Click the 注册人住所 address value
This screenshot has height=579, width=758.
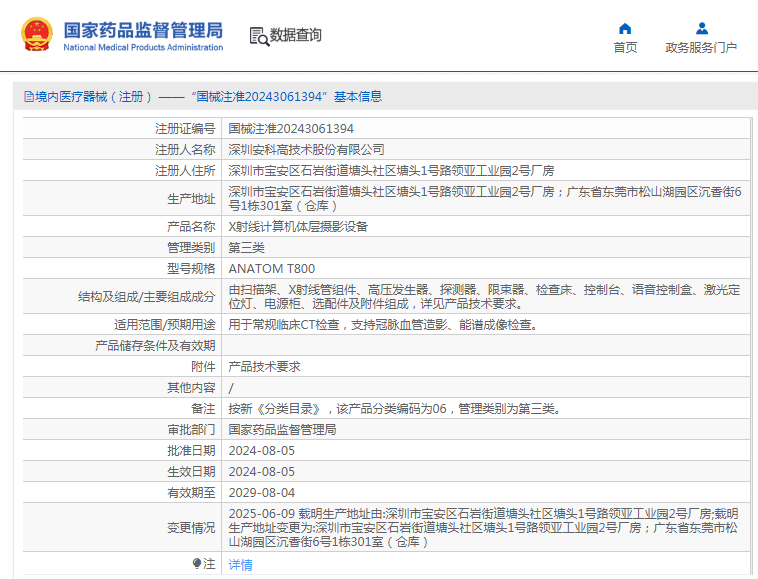[x=391, y=171]
